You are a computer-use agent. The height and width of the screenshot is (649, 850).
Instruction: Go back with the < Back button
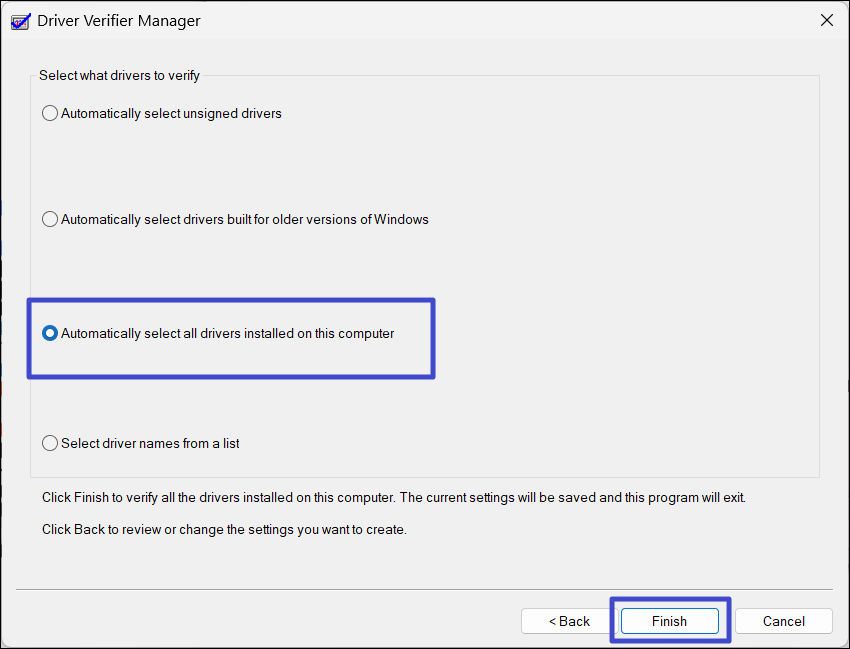[x=569, y=621]
